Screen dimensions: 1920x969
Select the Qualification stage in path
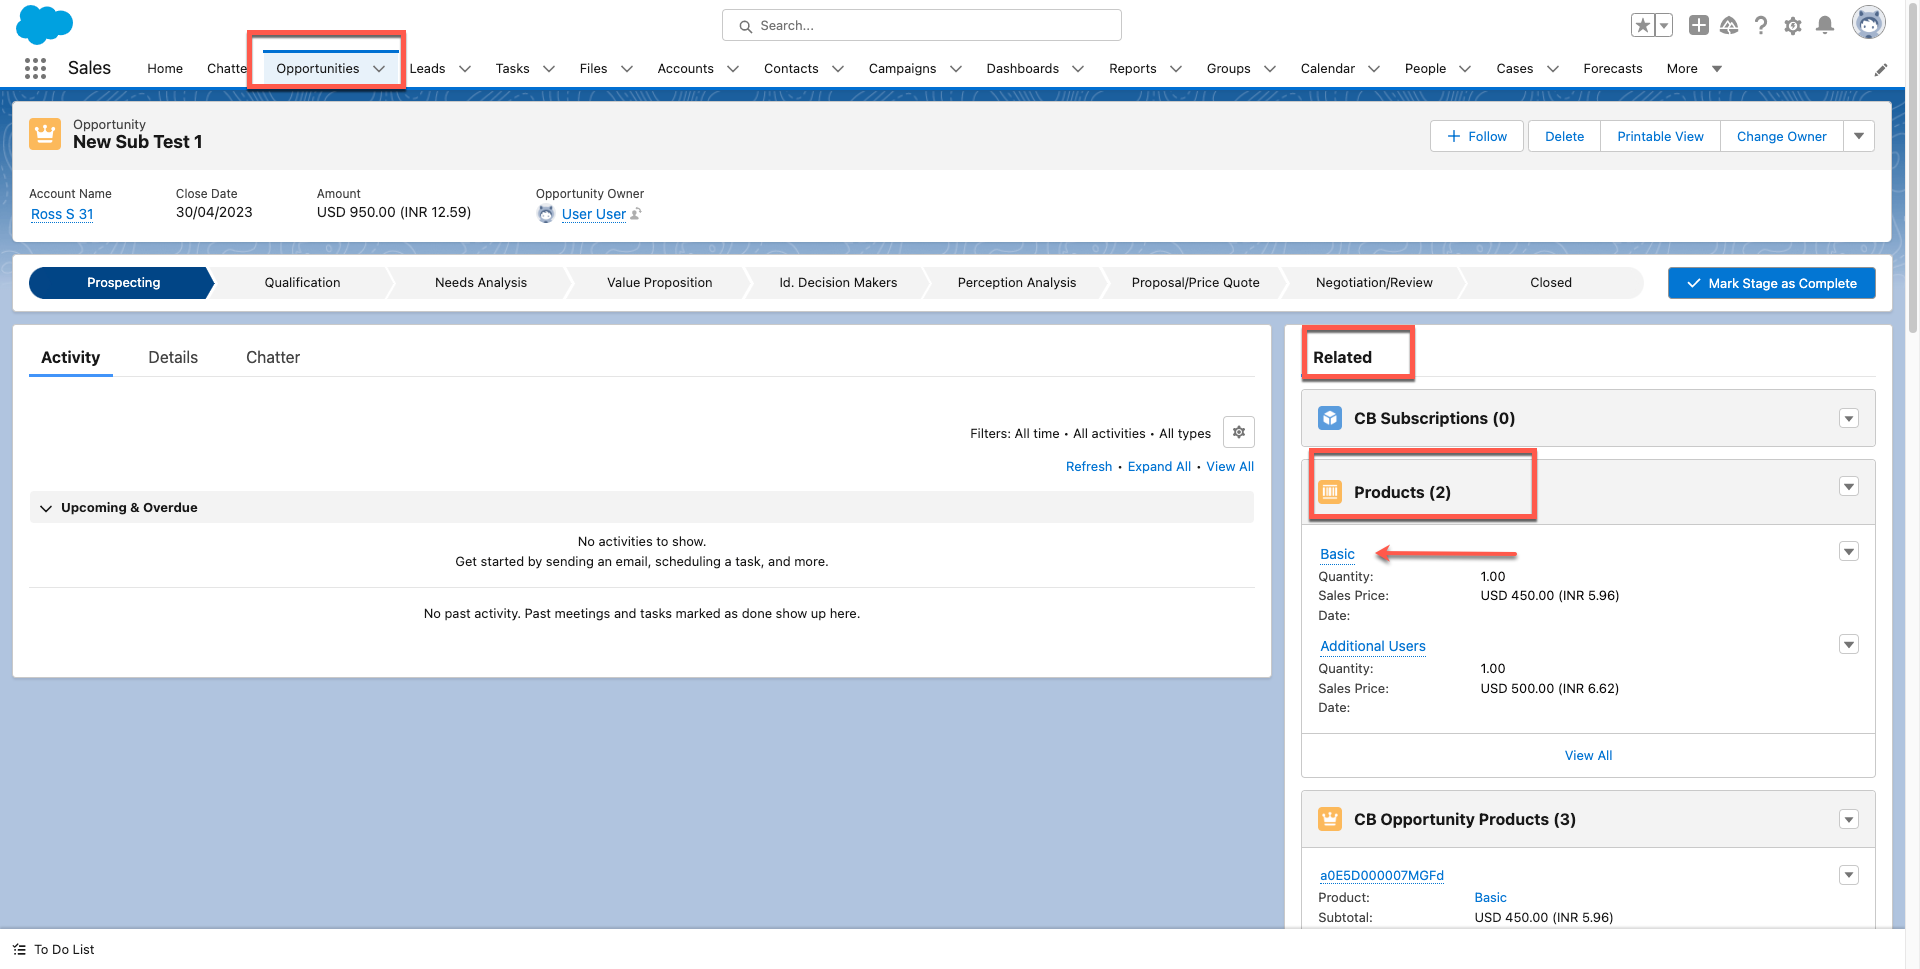[302, 283]
